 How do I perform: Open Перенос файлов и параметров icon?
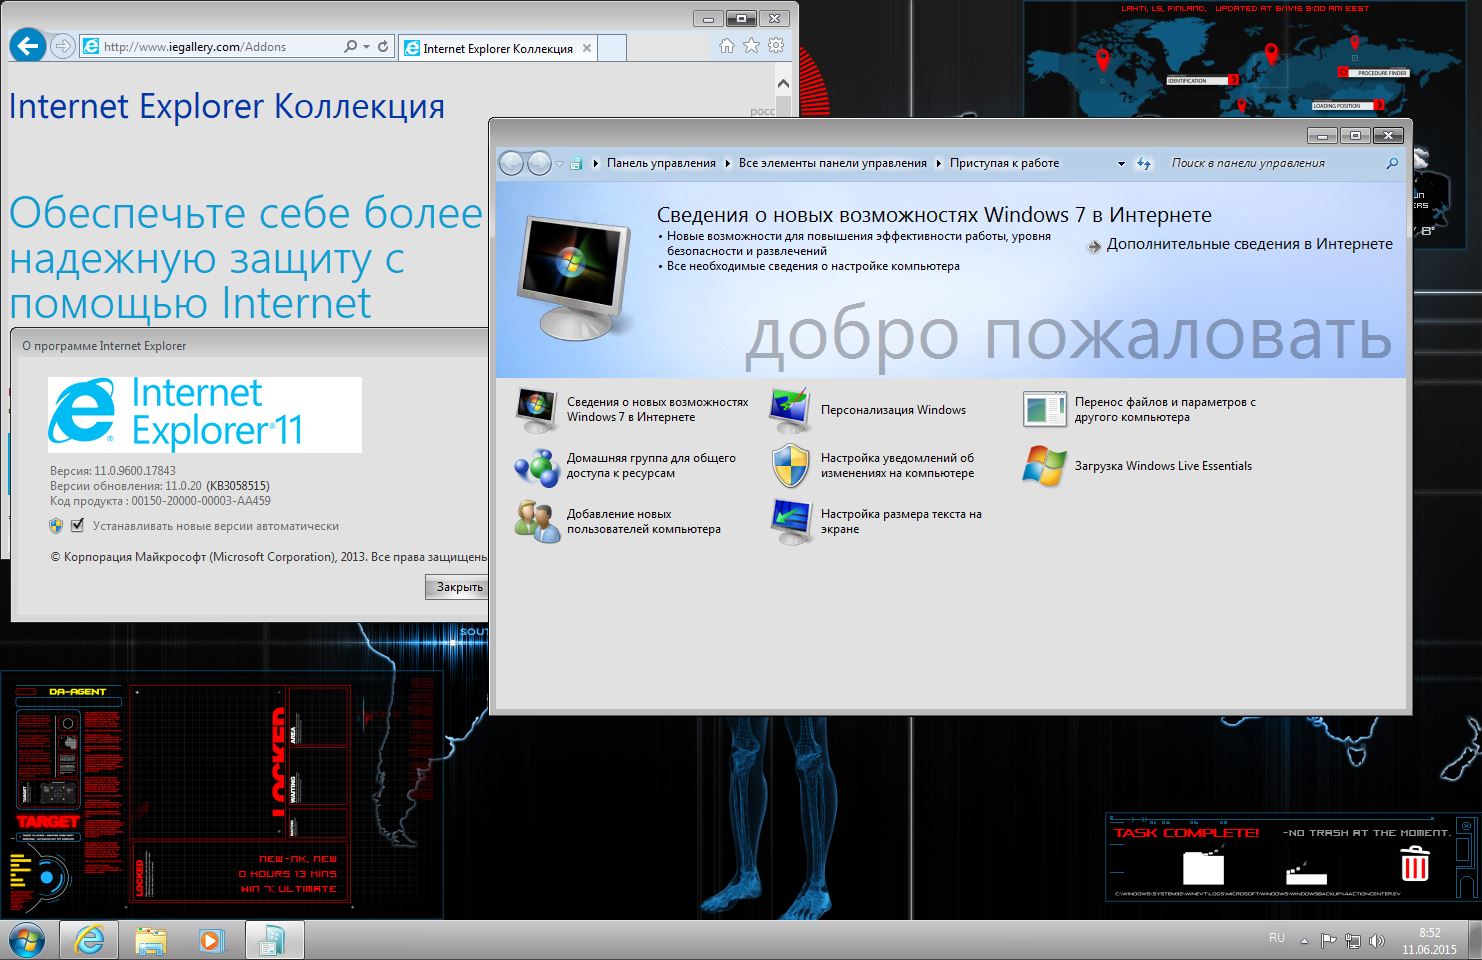(x=1045, y=409)
